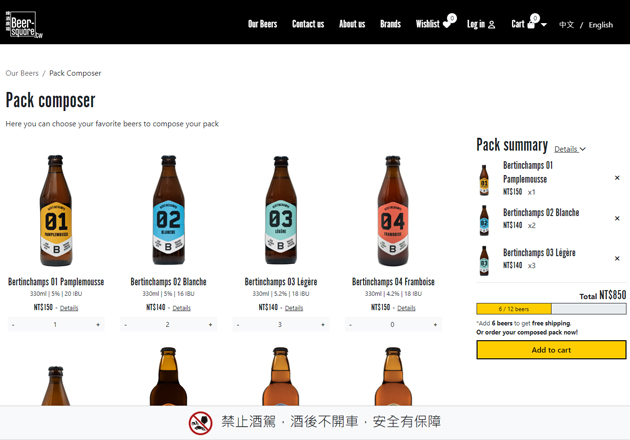Image resolution: width=630 pixels, height=440 pixels.
Task: Remove Bertinchamps 01 Pamplemousse from pack summary
Action: [x=617, y=178]
